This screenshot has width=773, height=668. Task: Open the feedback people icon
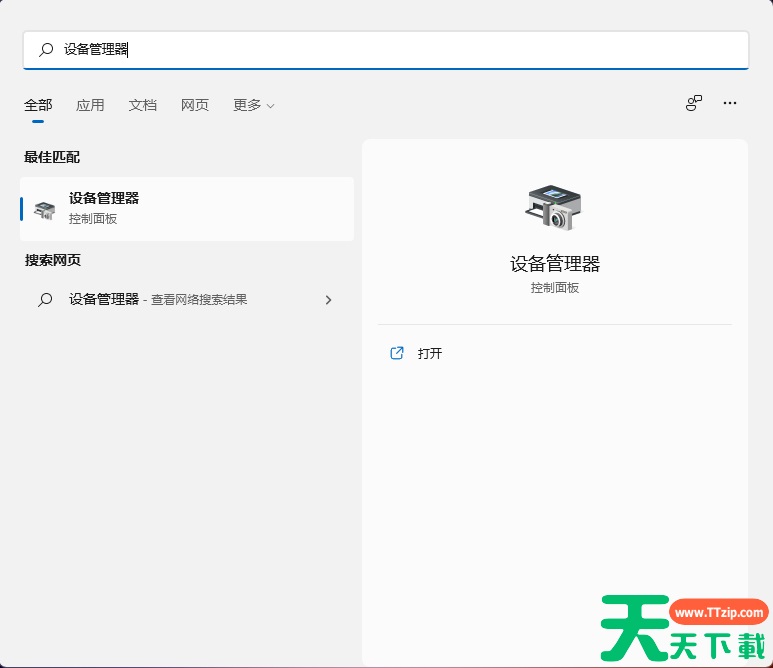click(x=694, y=103)
